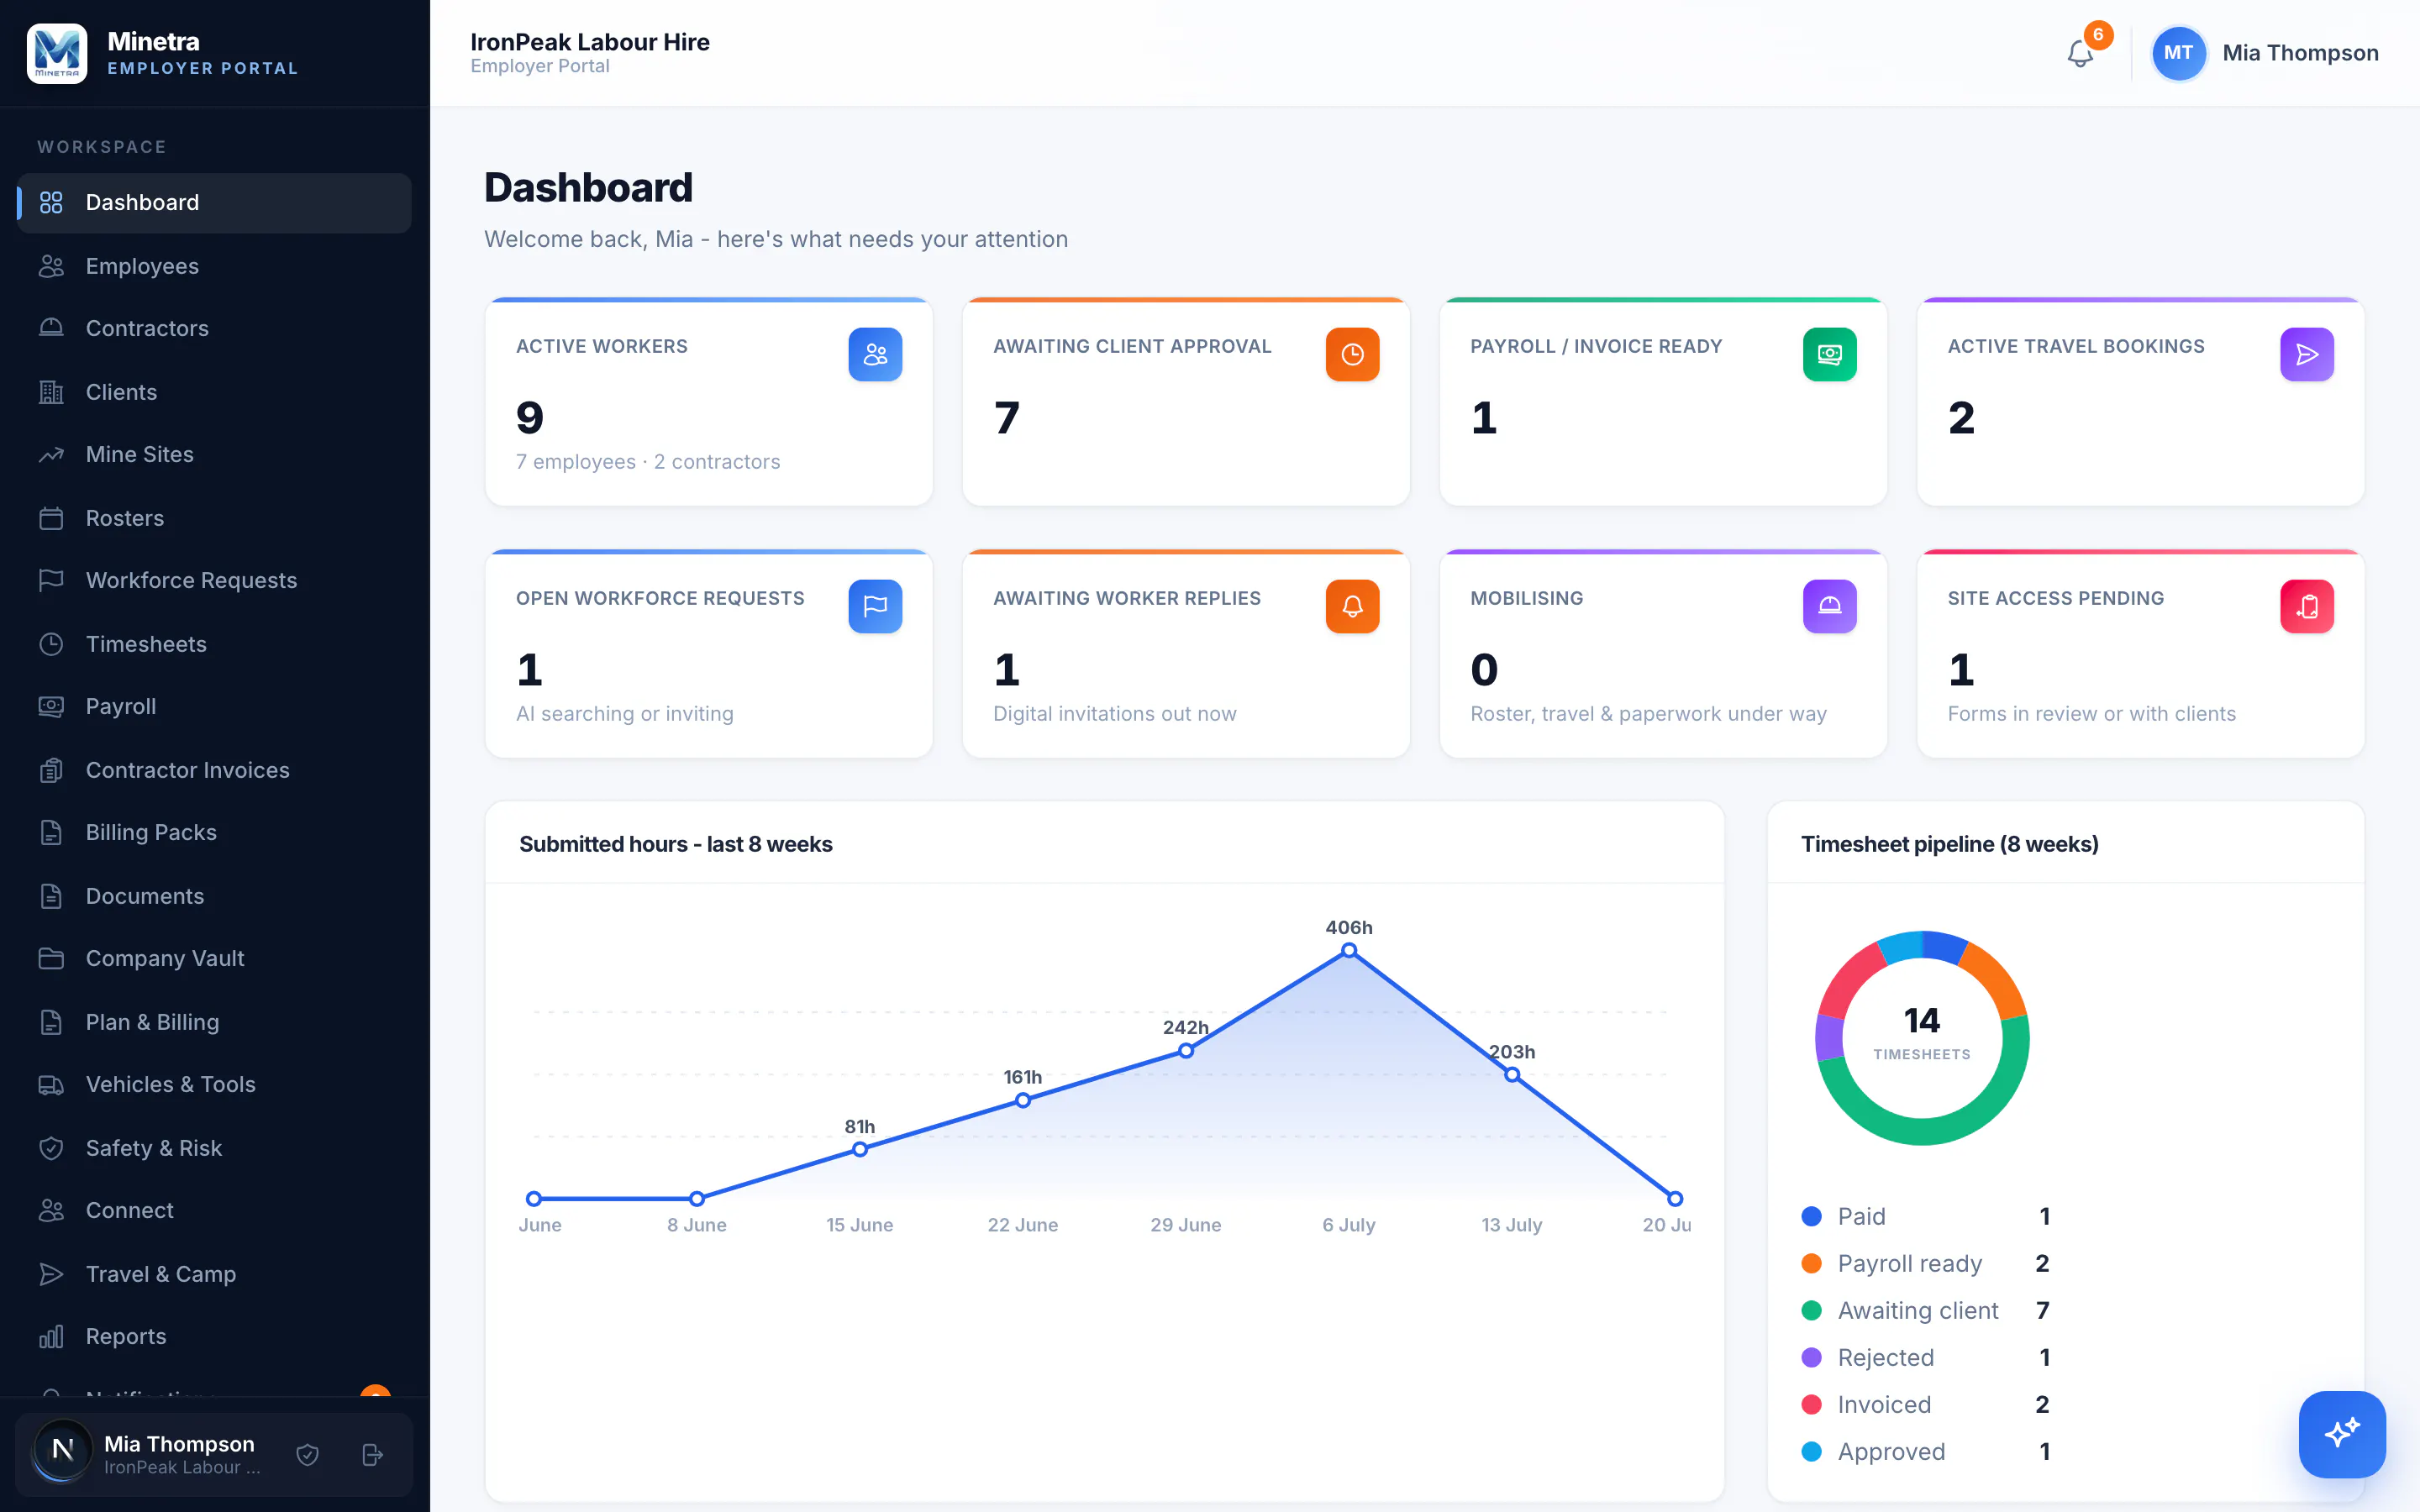Go to Dashboard in sidebar

pyautogui.click(x=214, y=203)
